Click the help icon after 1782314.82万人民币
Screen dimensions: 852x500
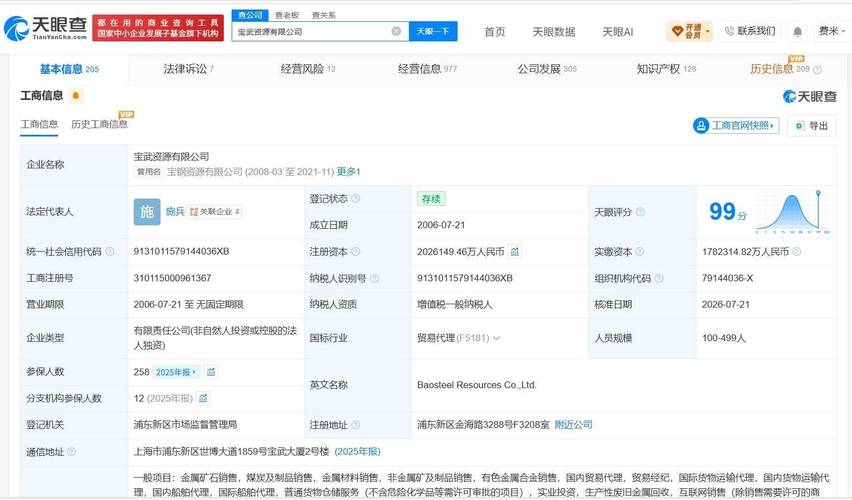point(797,252)
